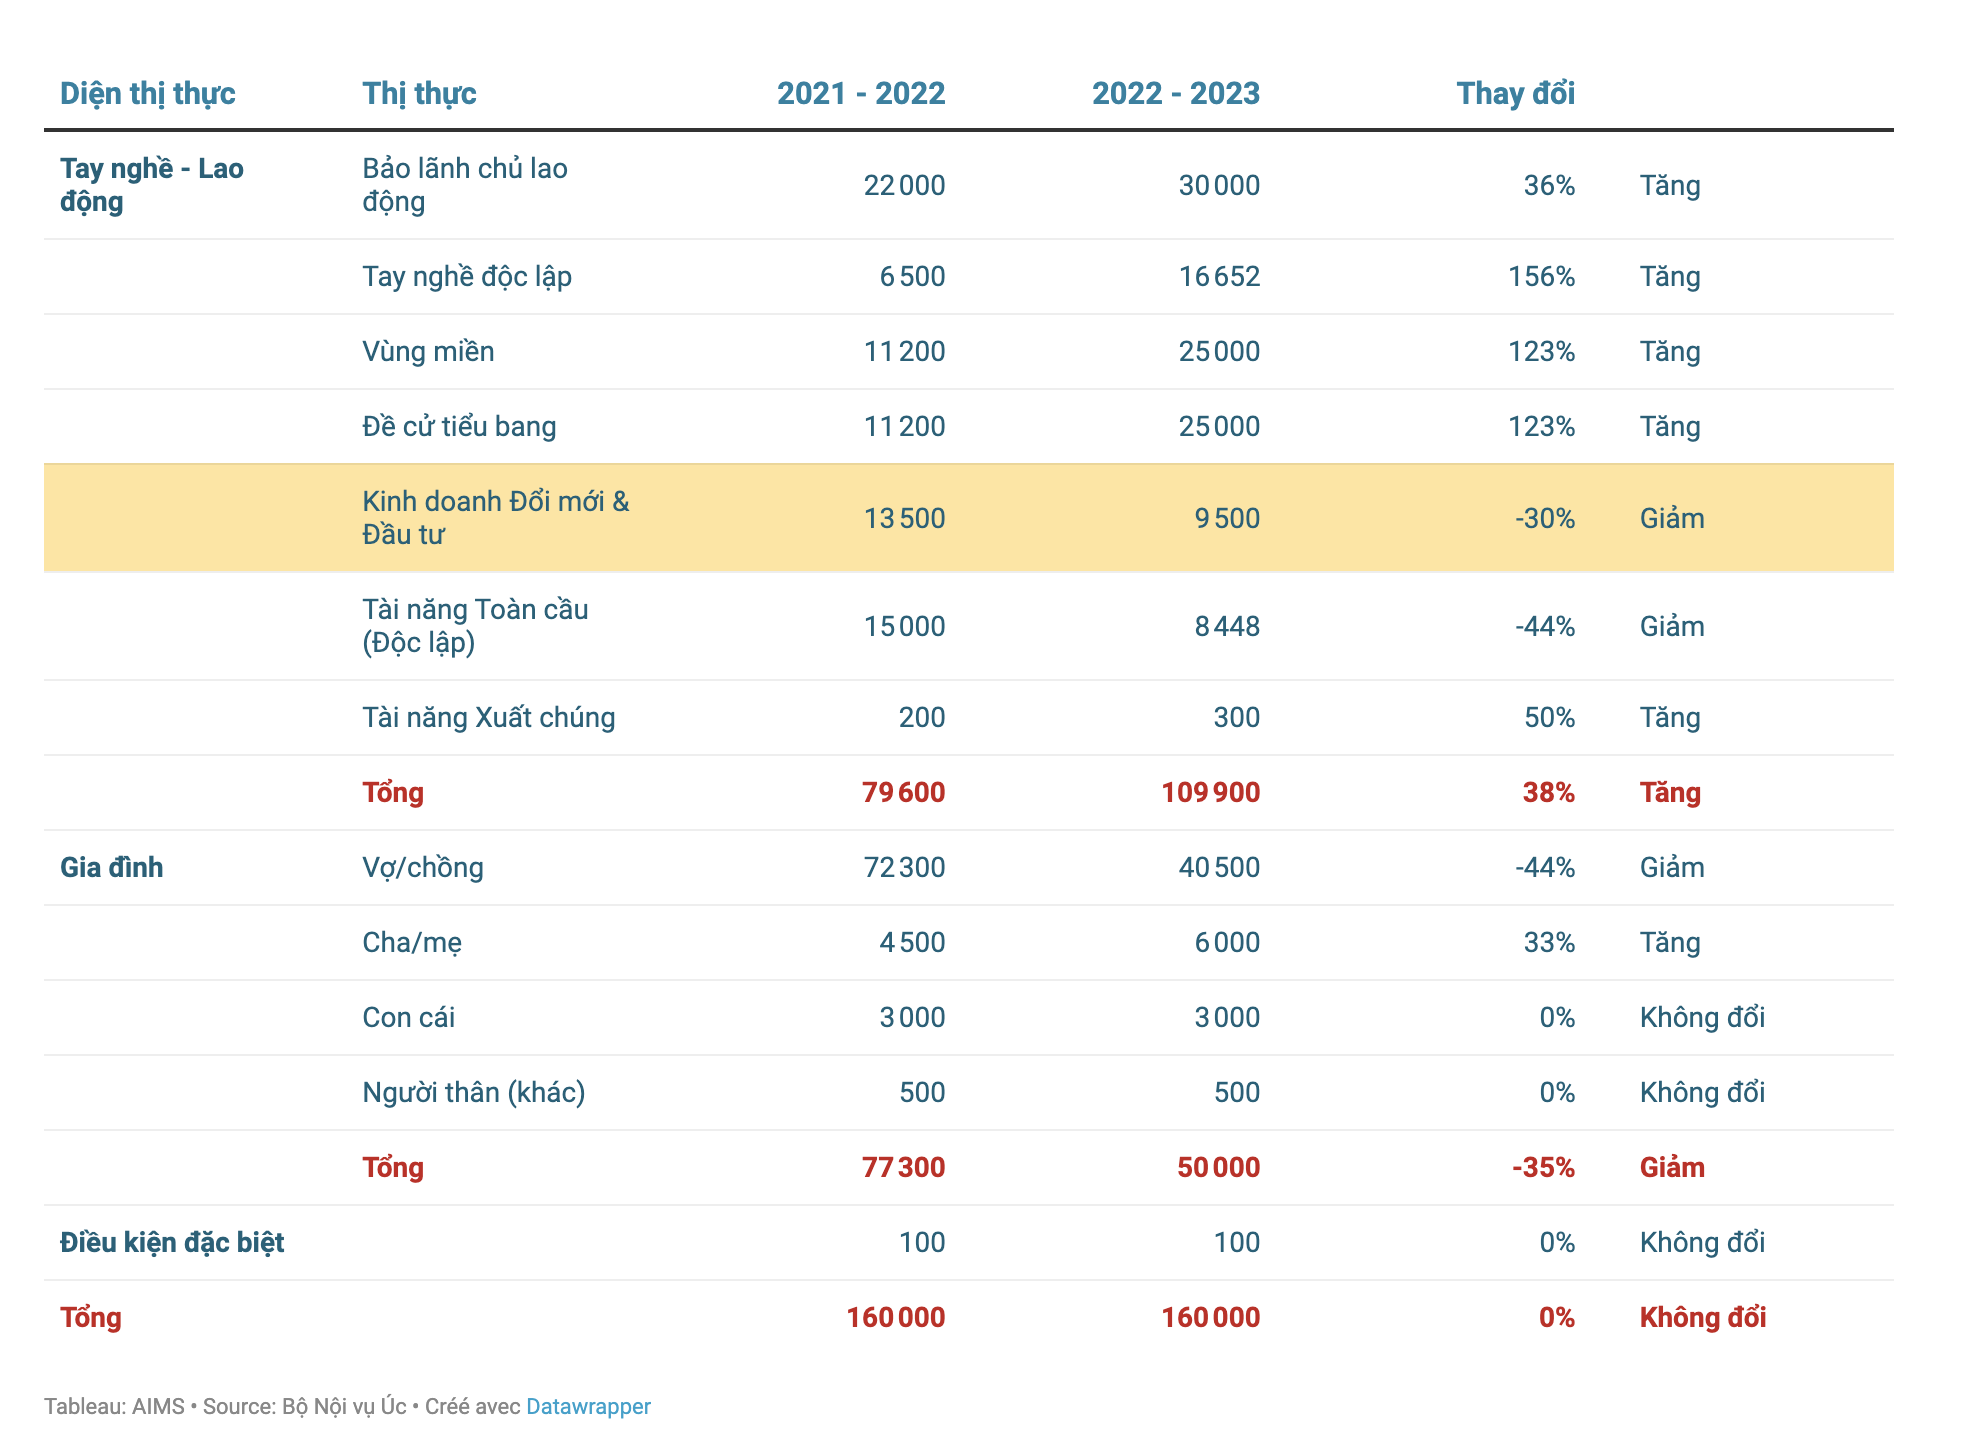Select the "Điều kiện đặc biệt" category cell
Viewport: 1974px width, 1444px height.
[172, 1242]
